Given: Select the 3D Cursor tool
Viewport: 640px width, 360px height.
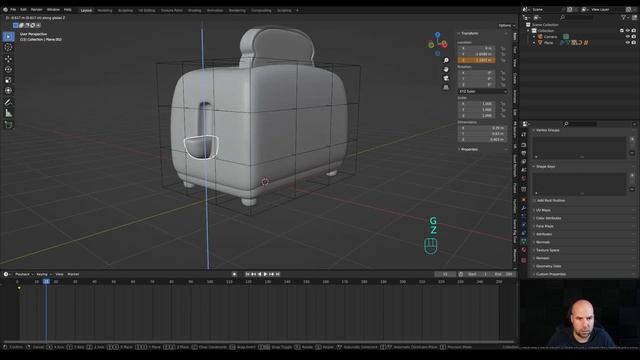Looking at the screenshot, I should pyautogui.click(x=8, y=47).
